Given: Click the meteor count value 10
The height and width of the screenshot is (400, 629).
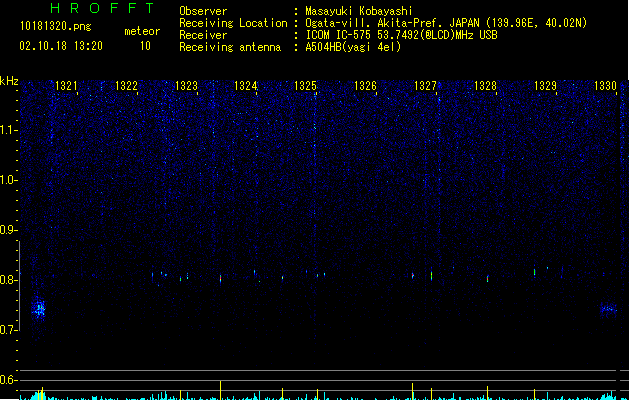Looking at the screenshot, I should coord(145,46).
